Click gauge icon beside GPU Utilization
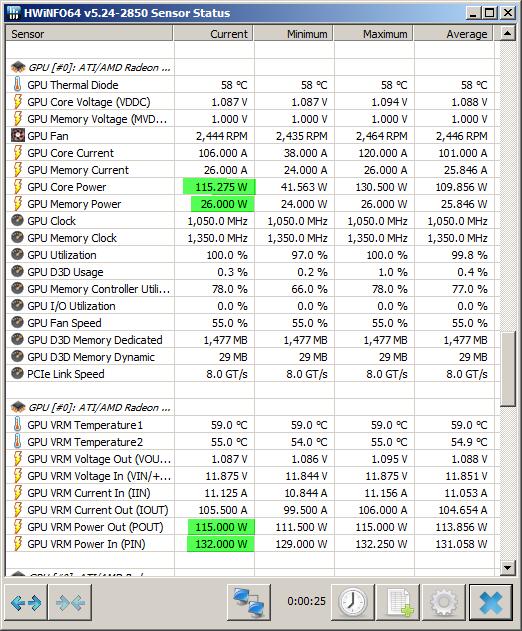This screenshot has width=522, height=631. pyautogui.click(x=17, y=254)
